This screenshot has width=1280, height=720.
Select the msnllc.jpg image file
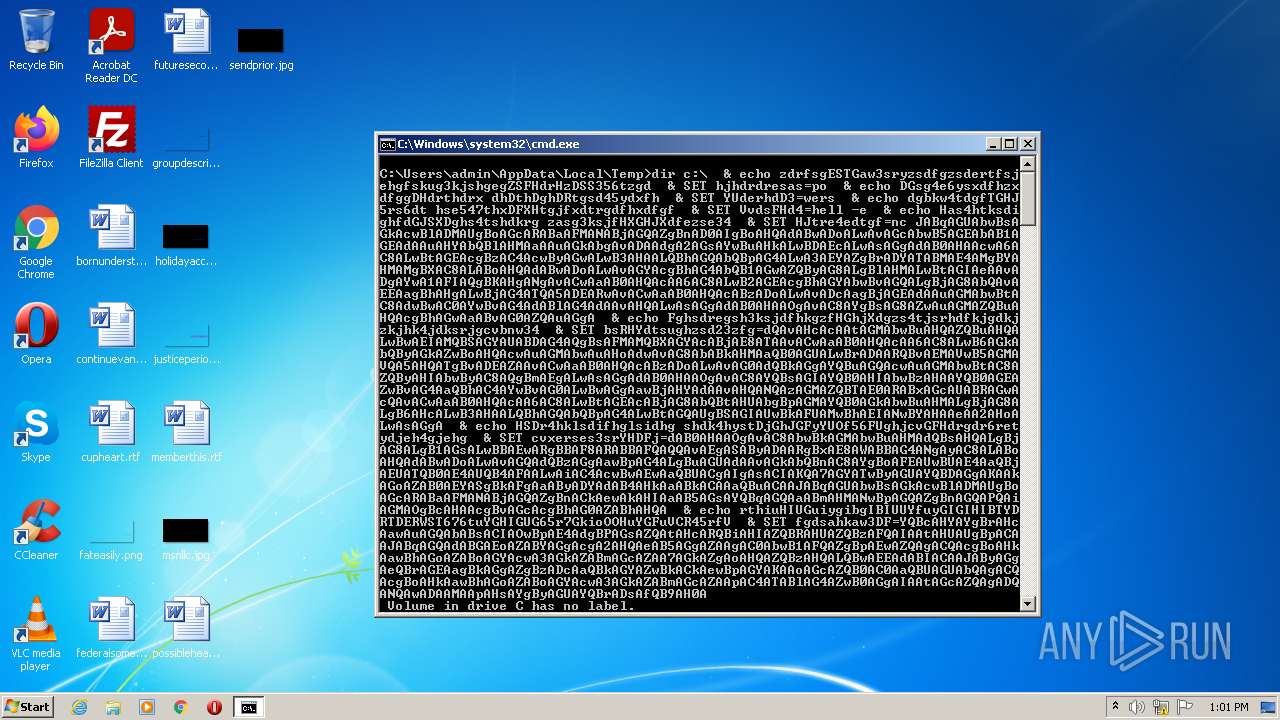186,539
